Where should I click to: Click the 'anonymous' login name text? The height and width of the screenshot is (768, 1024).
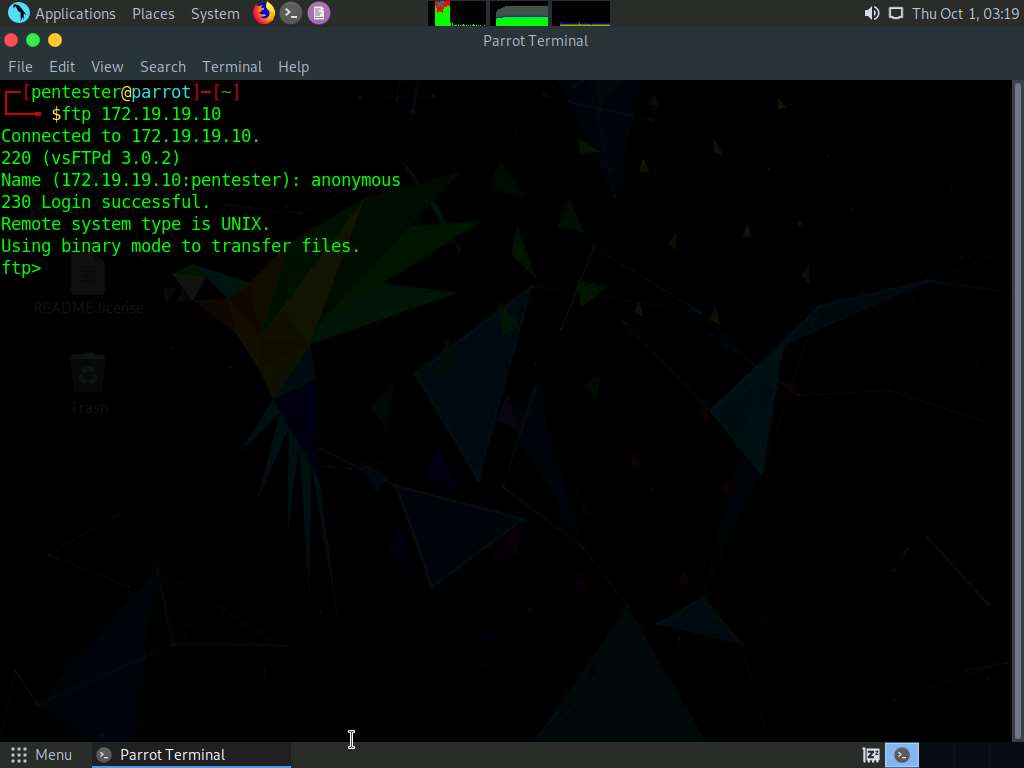[355, 180]
